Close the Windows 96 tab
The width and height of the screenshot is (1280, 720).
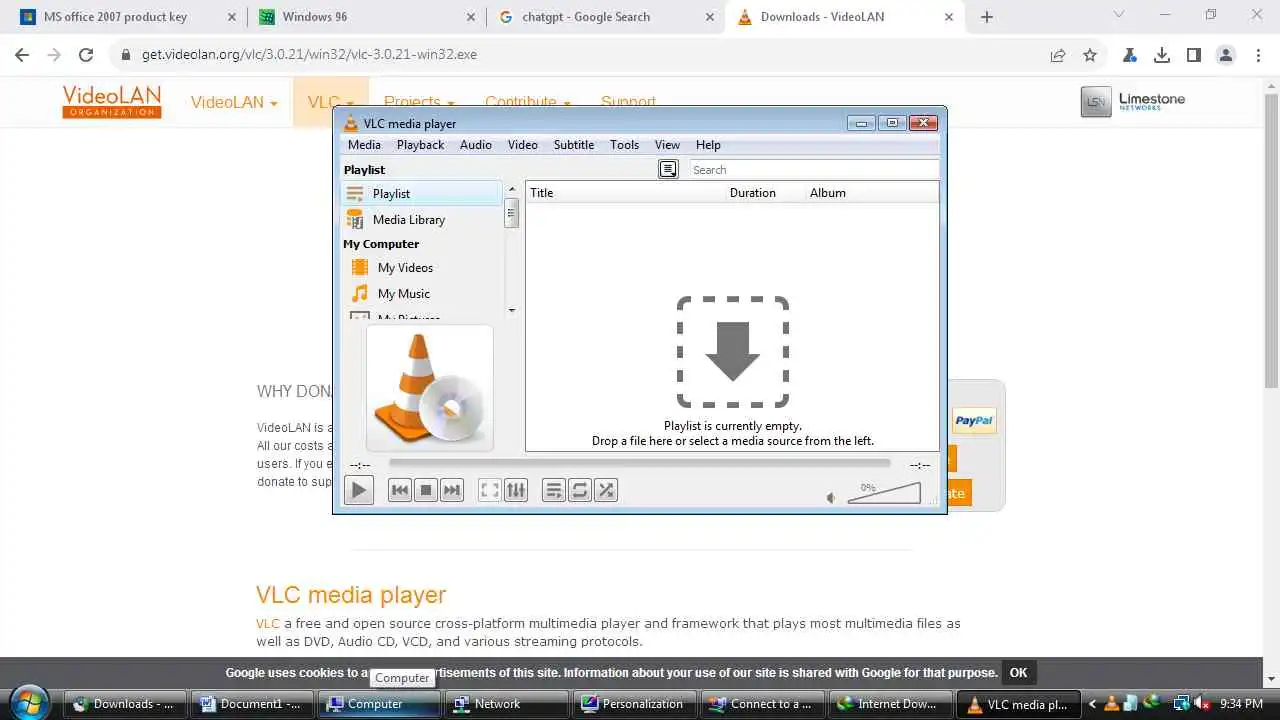click(470, 17)
